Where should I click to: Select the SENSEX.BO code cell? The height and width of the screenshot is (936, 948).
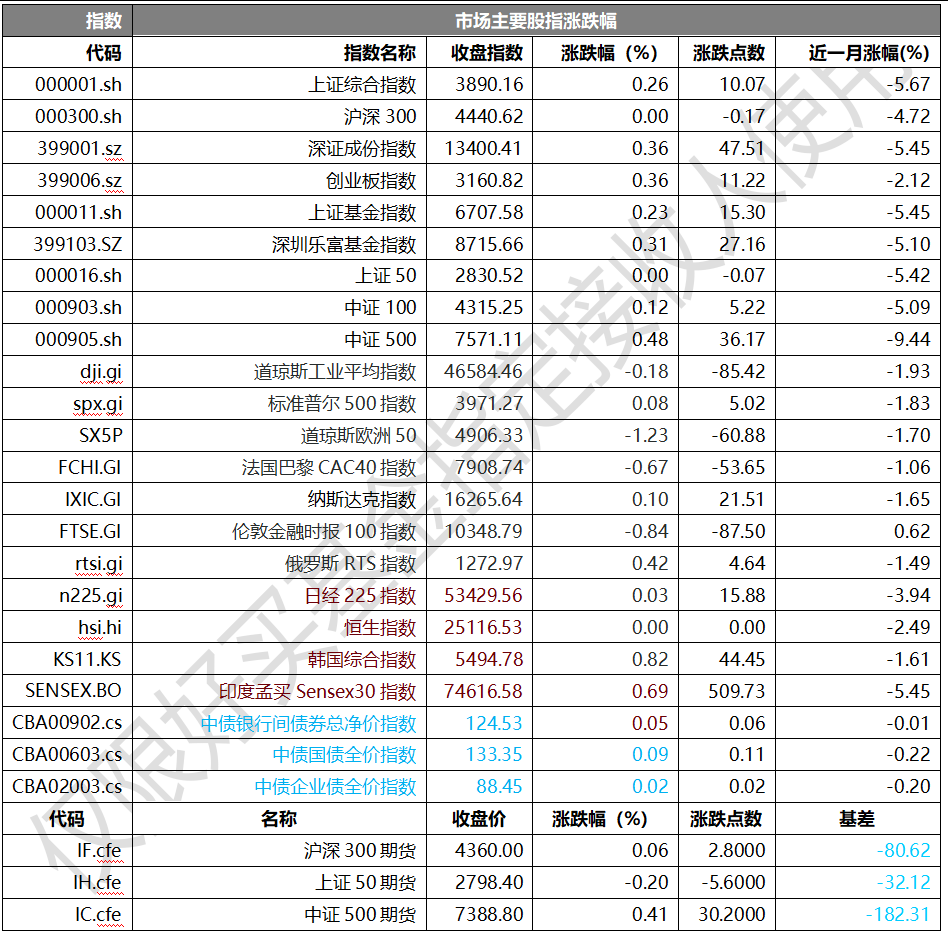pyautogui.click(x=73, y=691)
